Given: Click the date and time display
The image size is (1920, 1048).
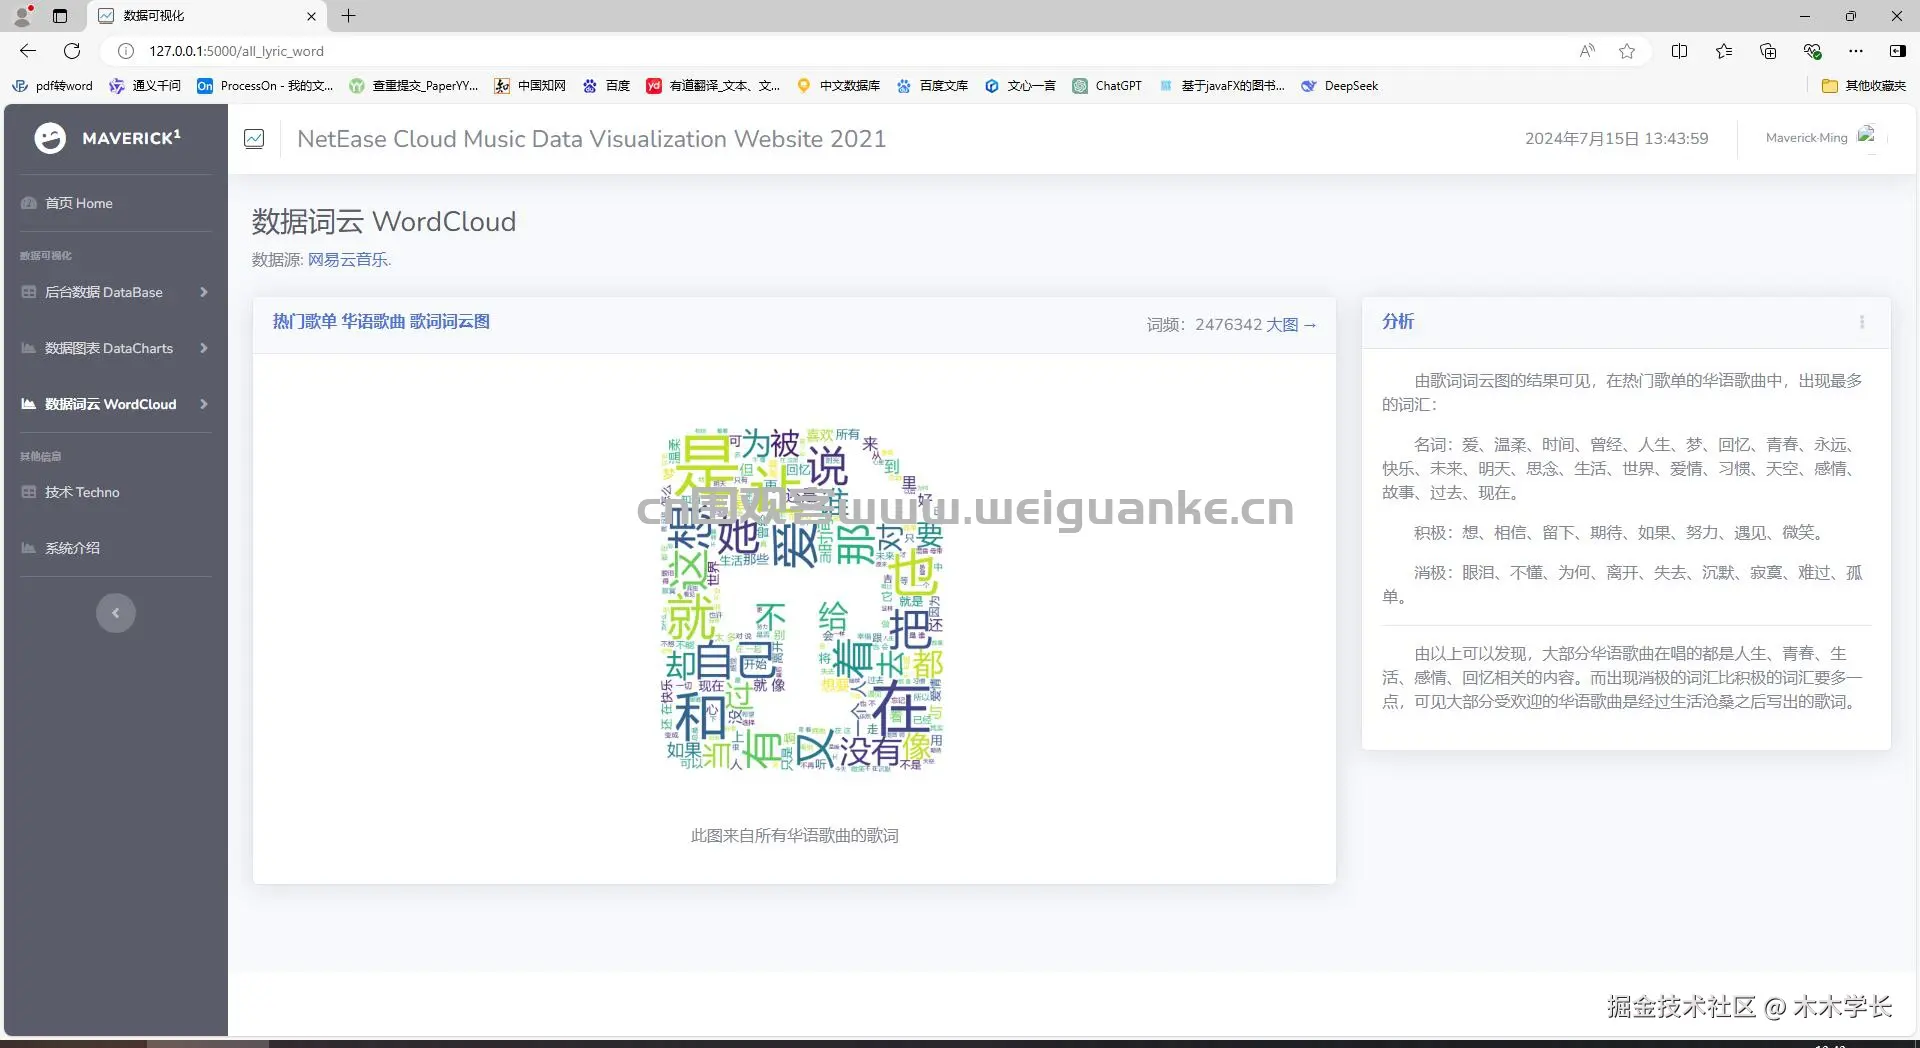Looking at the screenshot, I should 1616,139.
